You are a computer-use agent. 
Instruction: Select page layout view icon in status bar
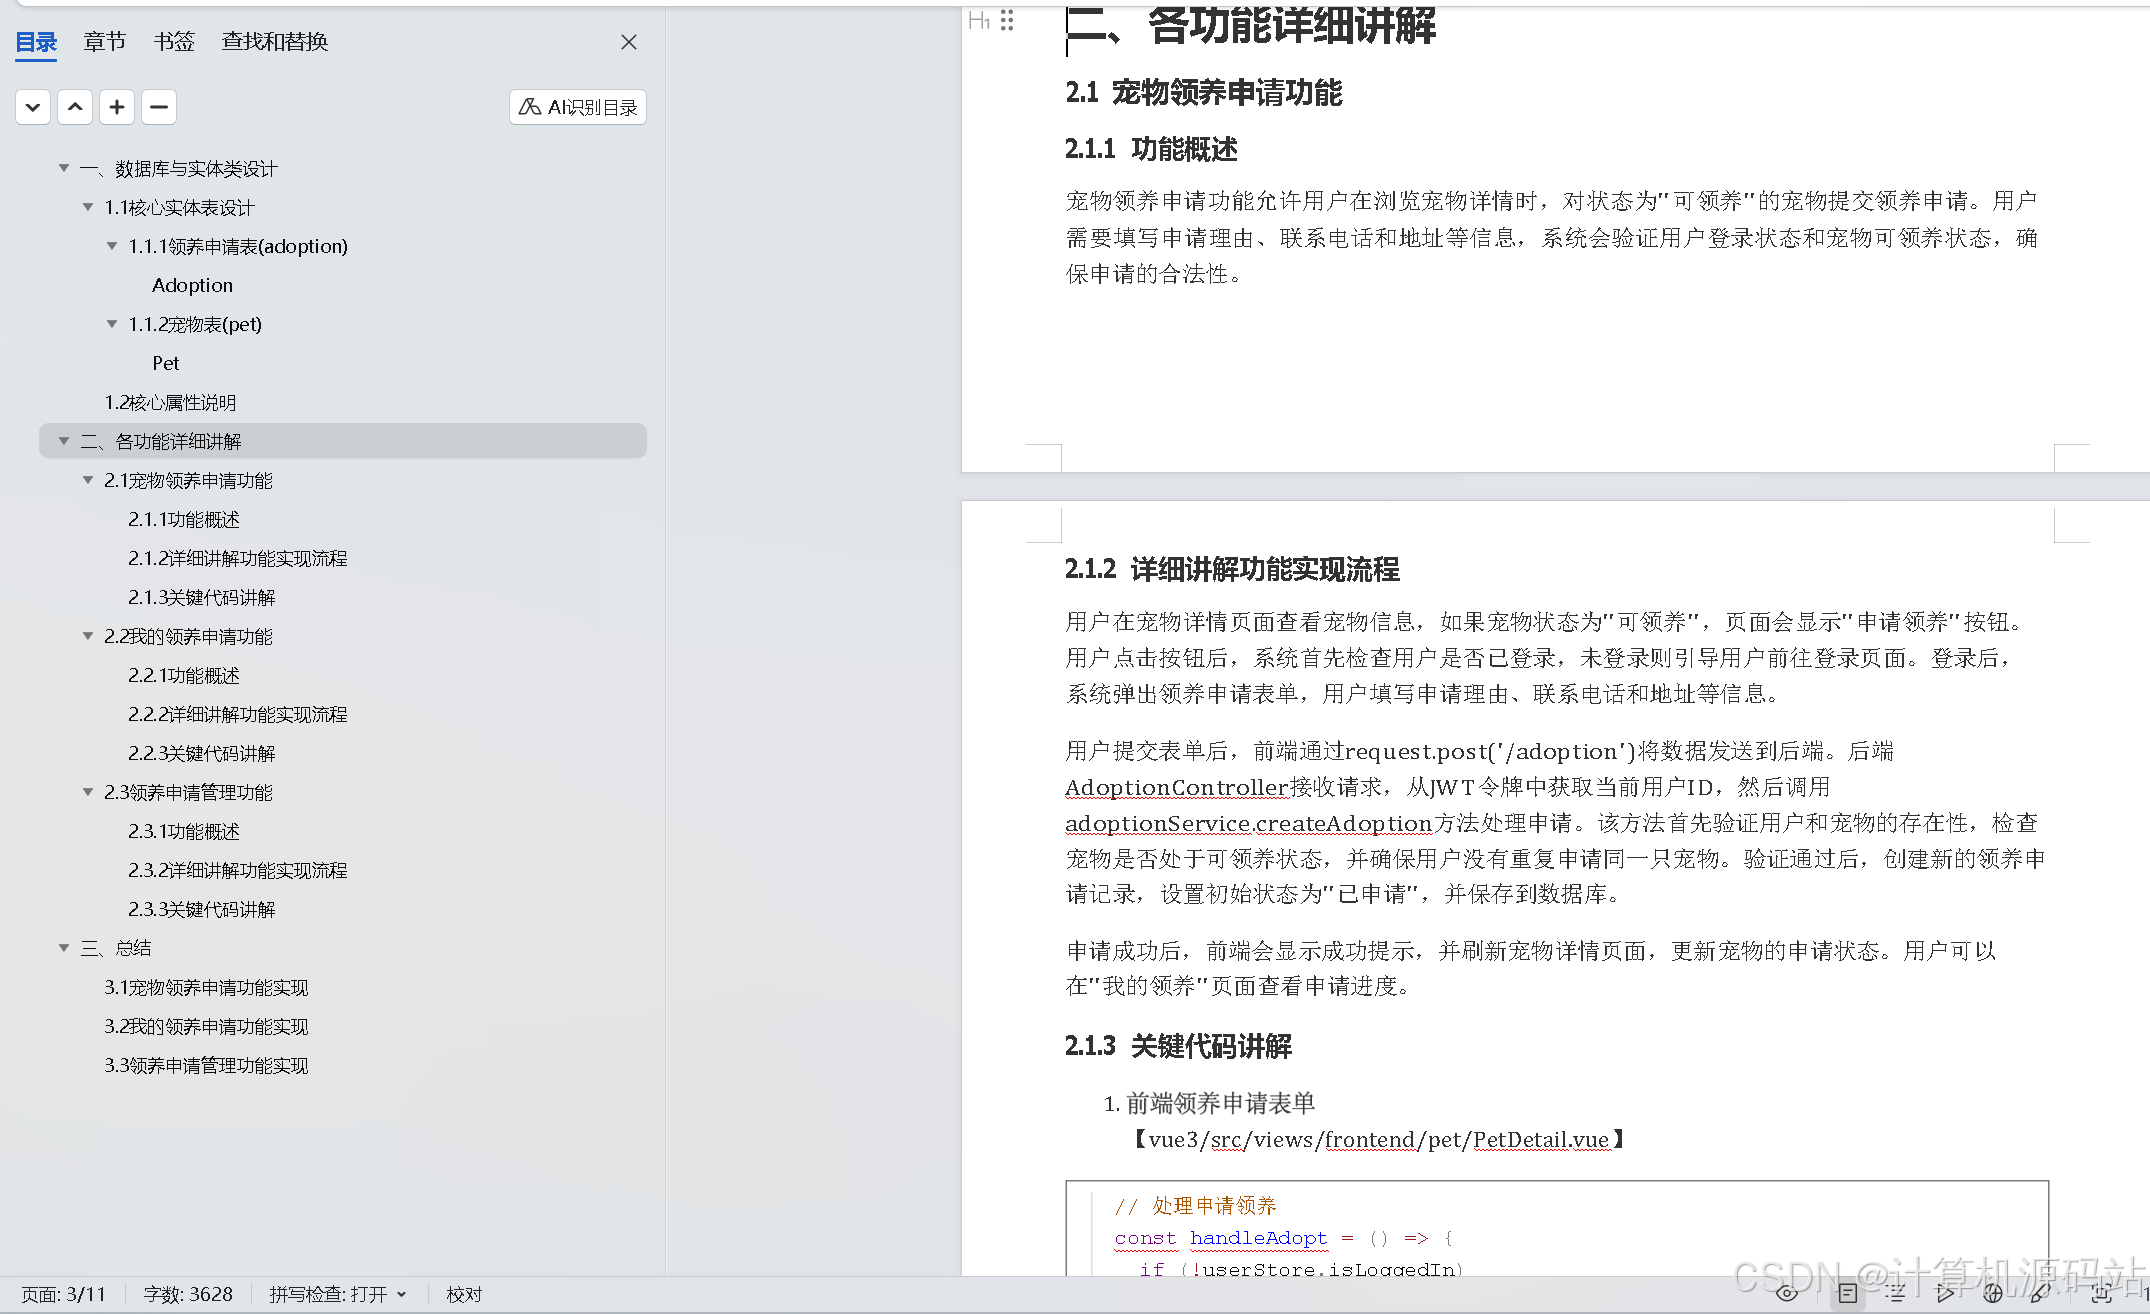pyautogui.click(x=1848, y=1294)
